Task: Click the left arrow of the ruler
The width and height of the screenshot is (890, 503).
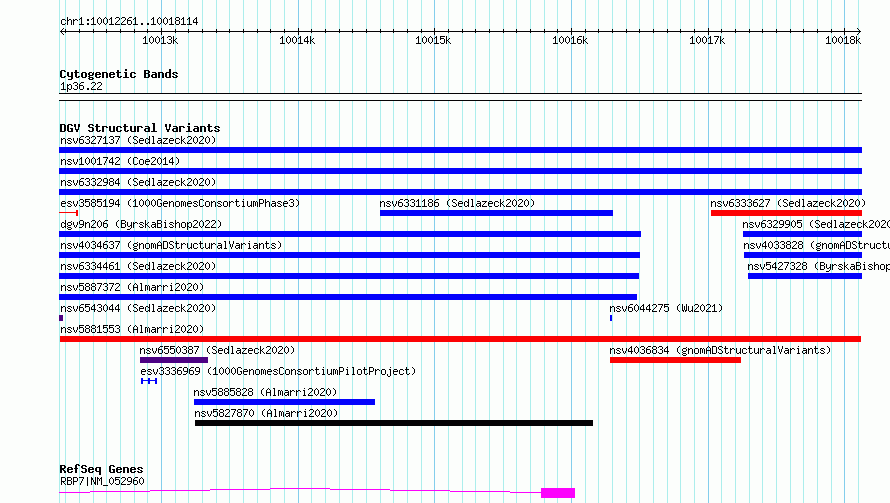Action: click(62, 31)
